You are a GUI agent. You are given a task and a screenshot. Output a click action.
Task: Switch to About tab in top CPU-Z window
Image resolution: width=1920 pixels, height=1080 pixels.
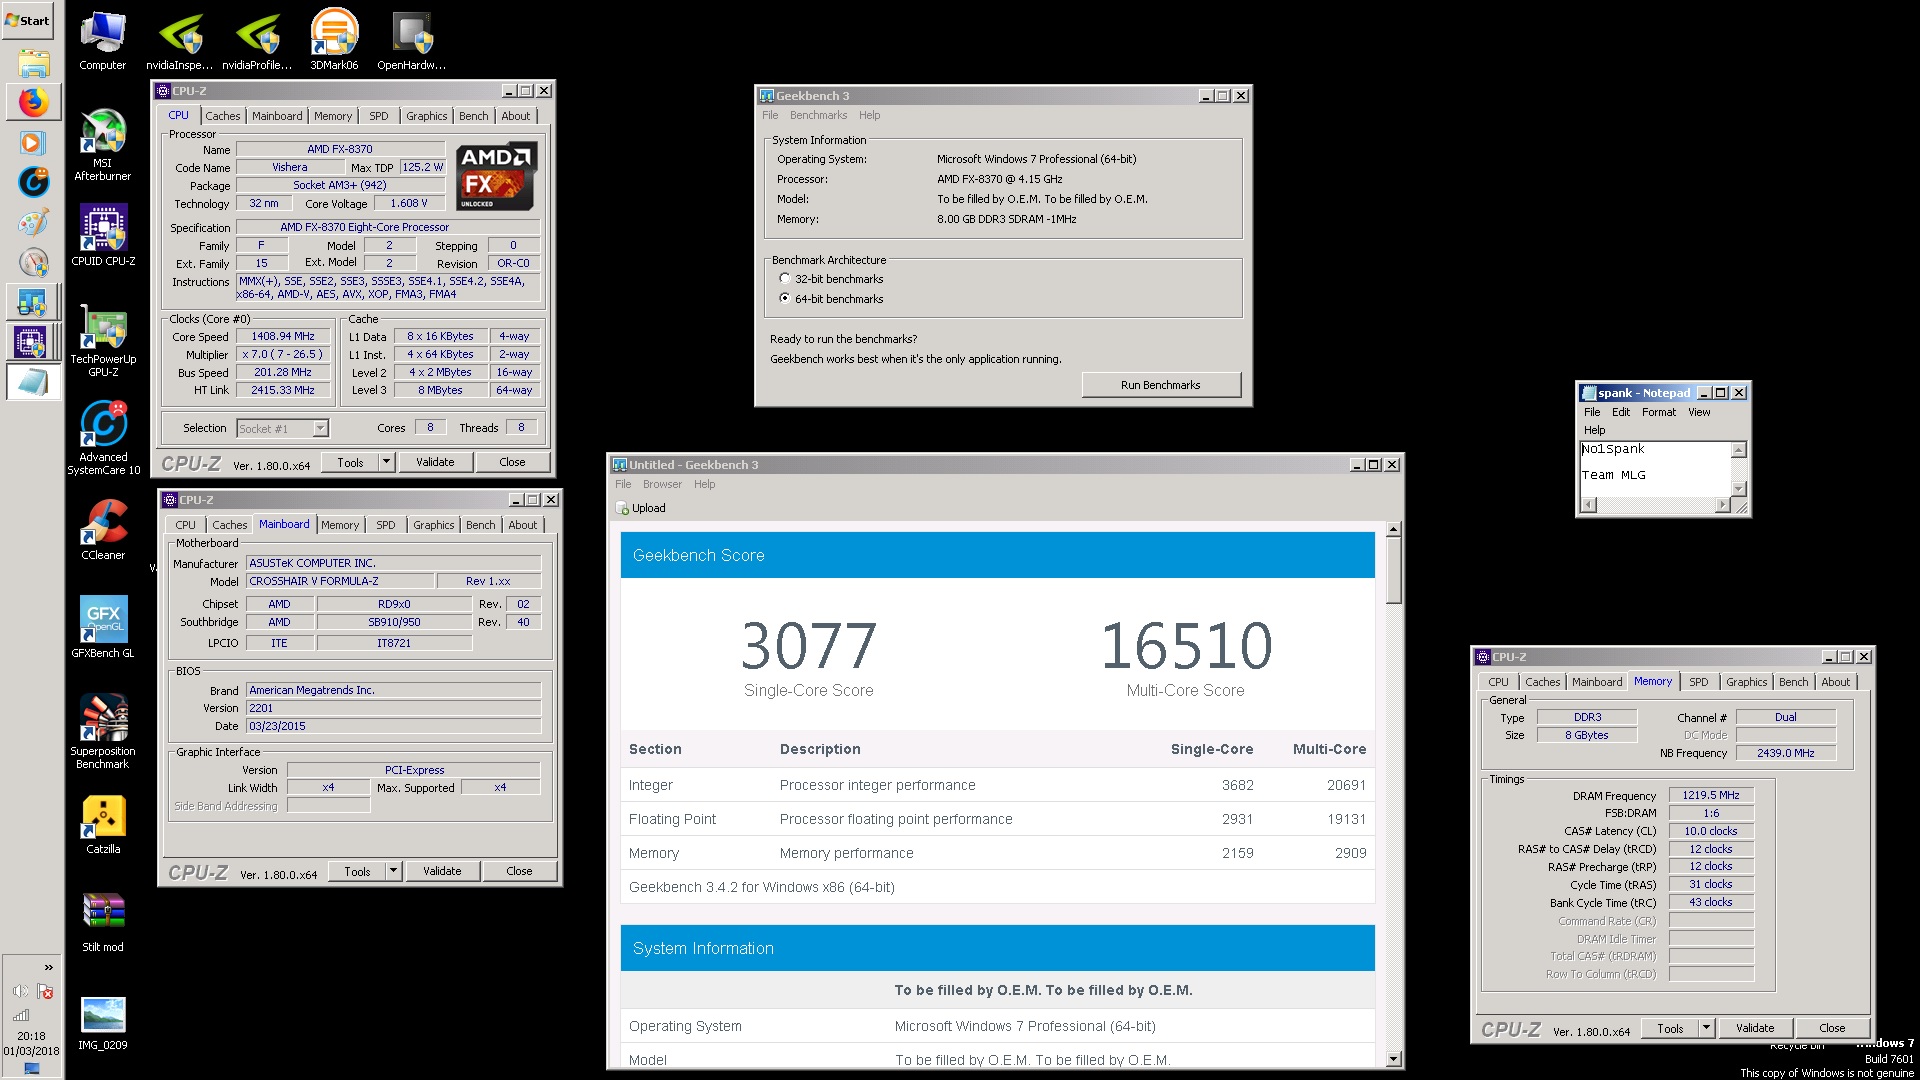pos(515,116)
